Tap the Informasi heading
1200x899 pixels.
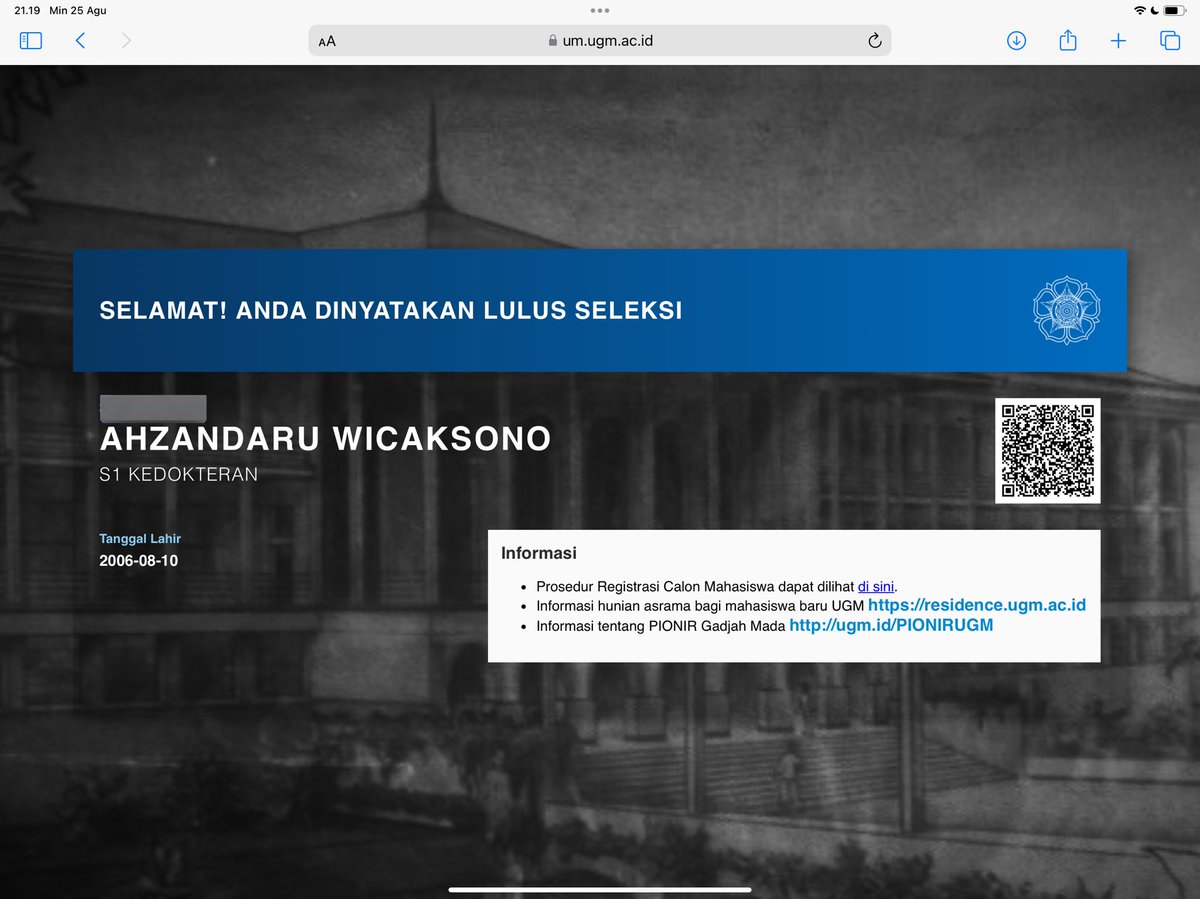click(x=539, y=552)
